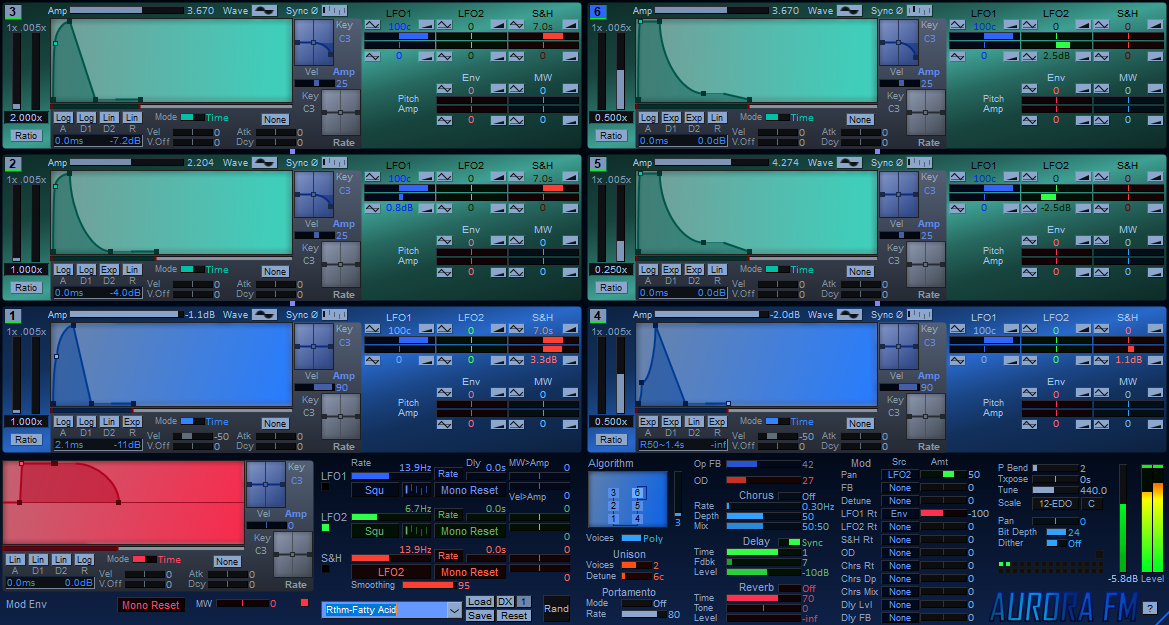Toggle Dither switch
Viewport: 1169px width, 625px height.
click(x=1056, y=543)
